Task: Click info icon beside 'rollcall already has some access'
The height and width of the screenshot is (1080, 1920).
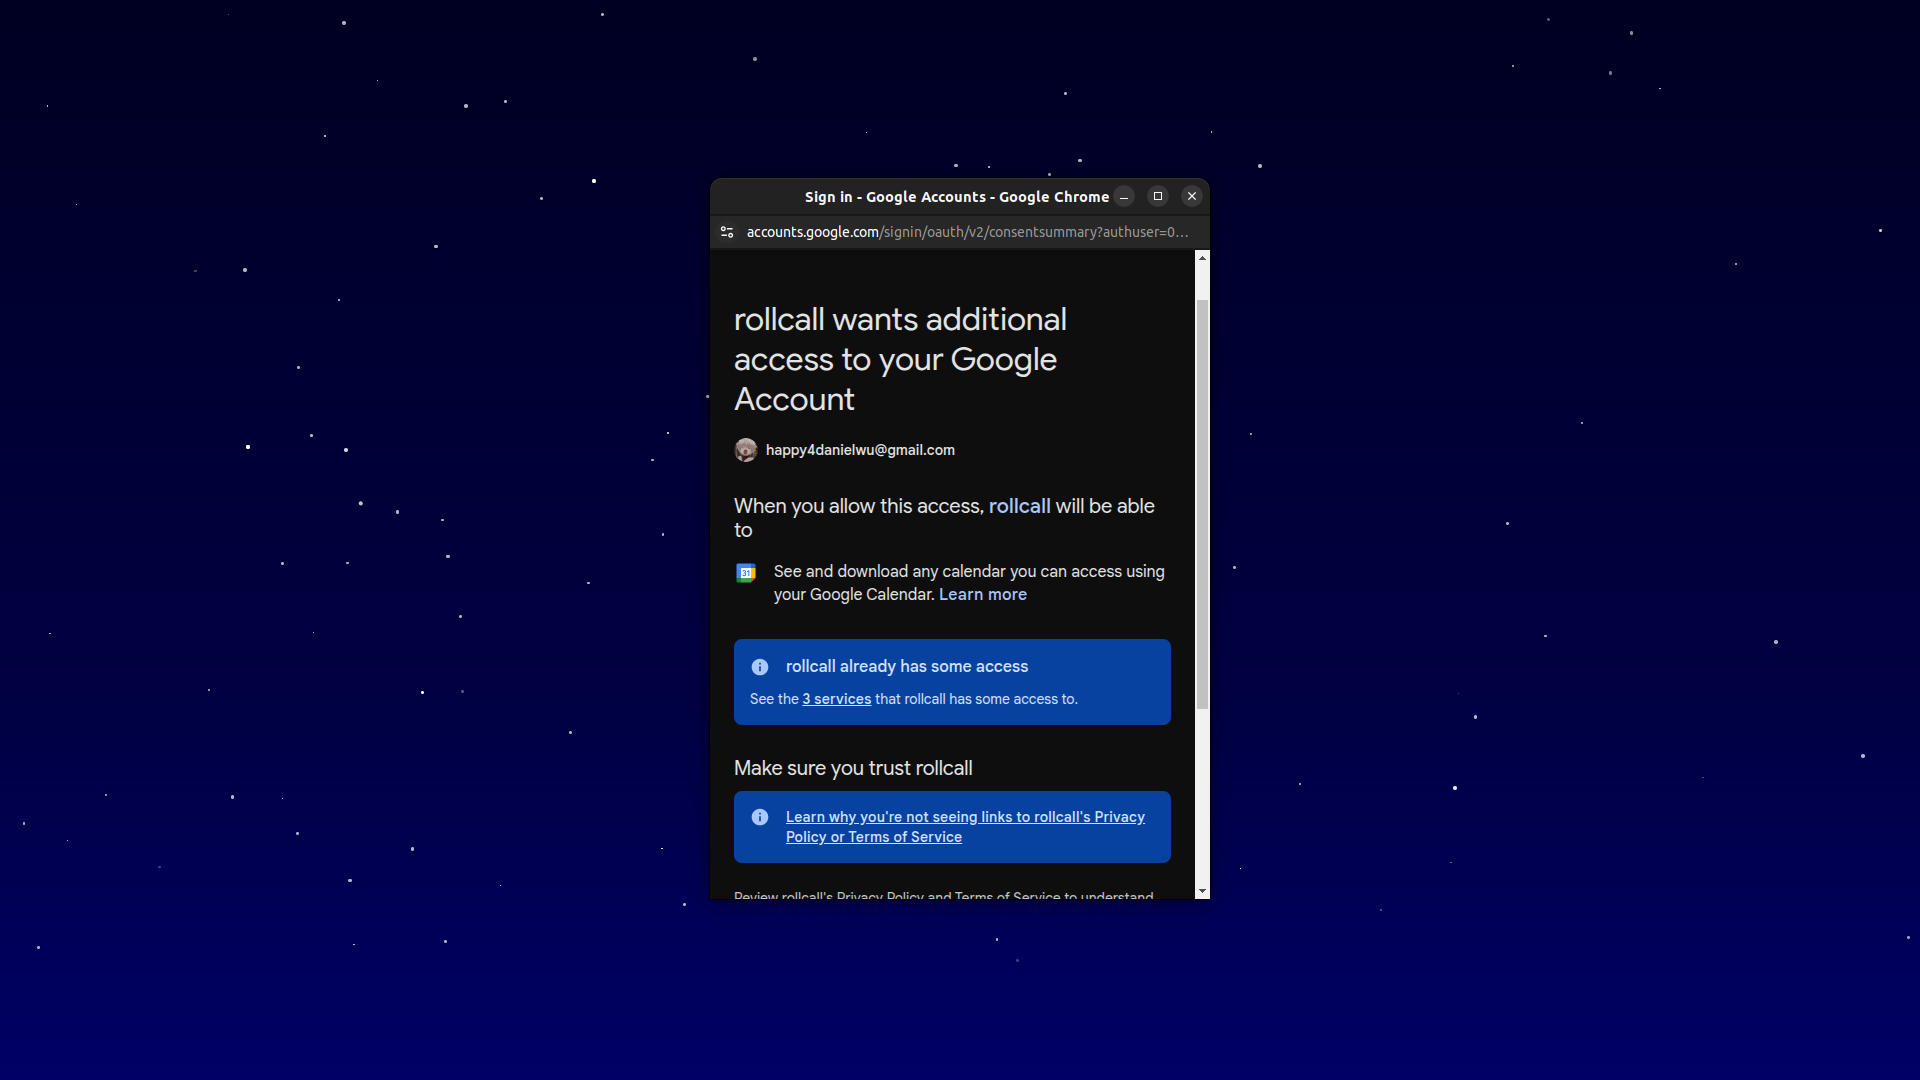Action: click(760, 667)
